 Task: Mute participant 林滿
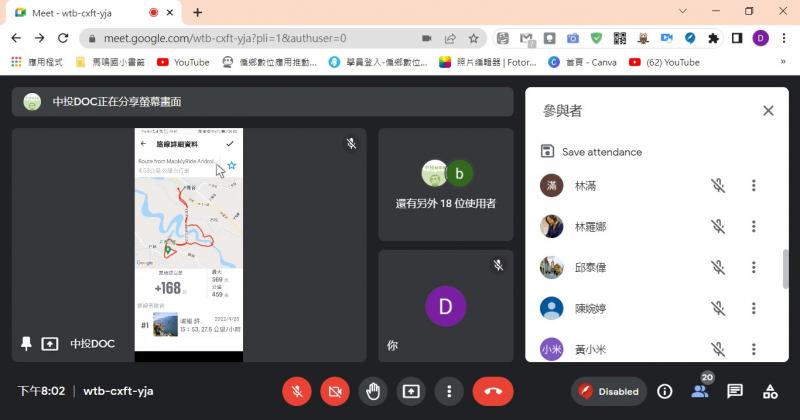click(x=718, y=186)
